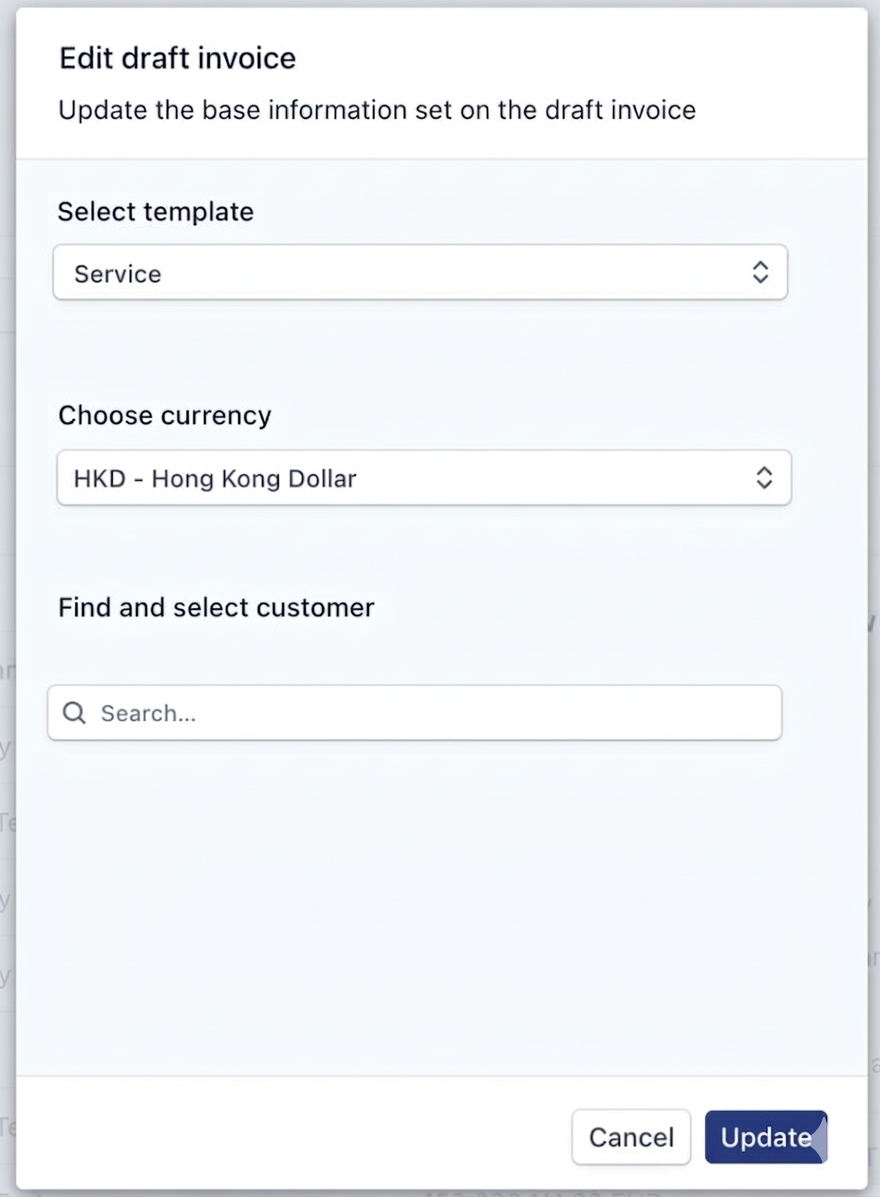This screenshot has width=880, height=1197.
Task: Click 'HKD - Hong Kong Dollar' currency value
Action: point(215,479)
